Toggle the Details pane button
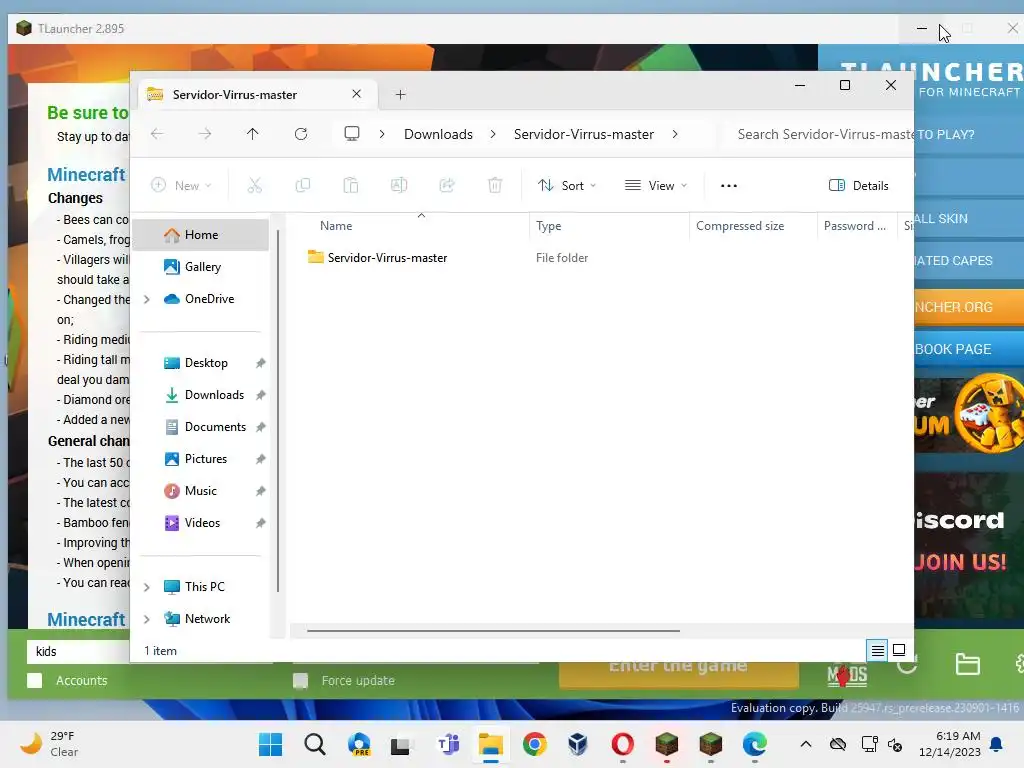1024x768 pixels. (x=858, y=185)
